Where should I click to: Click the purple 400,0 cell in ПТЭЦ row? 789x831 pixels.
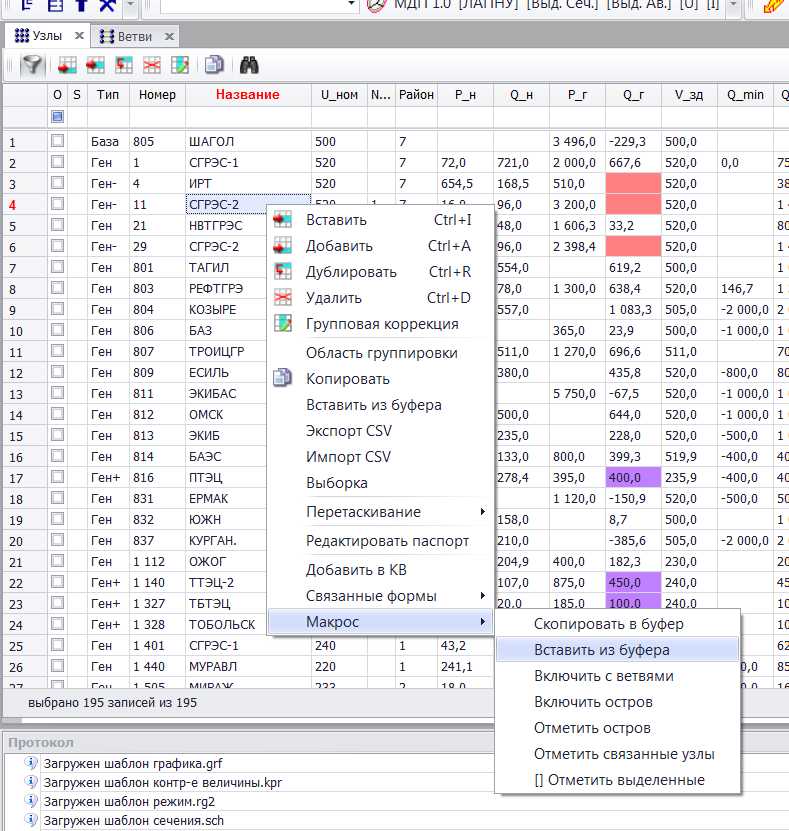click(x=633, y=478)
